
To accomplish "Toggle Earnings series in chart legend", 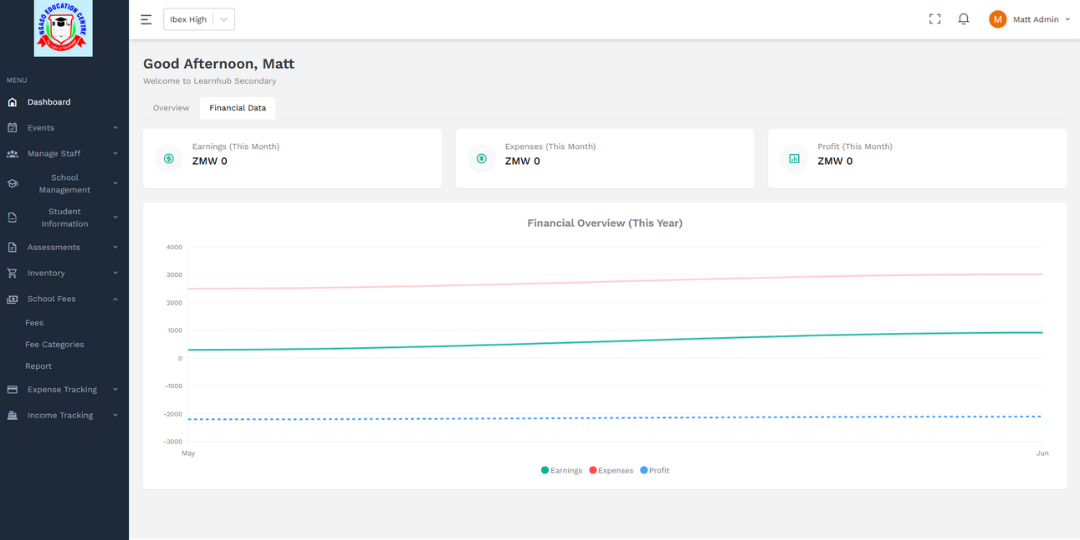I will click(562, 470).
